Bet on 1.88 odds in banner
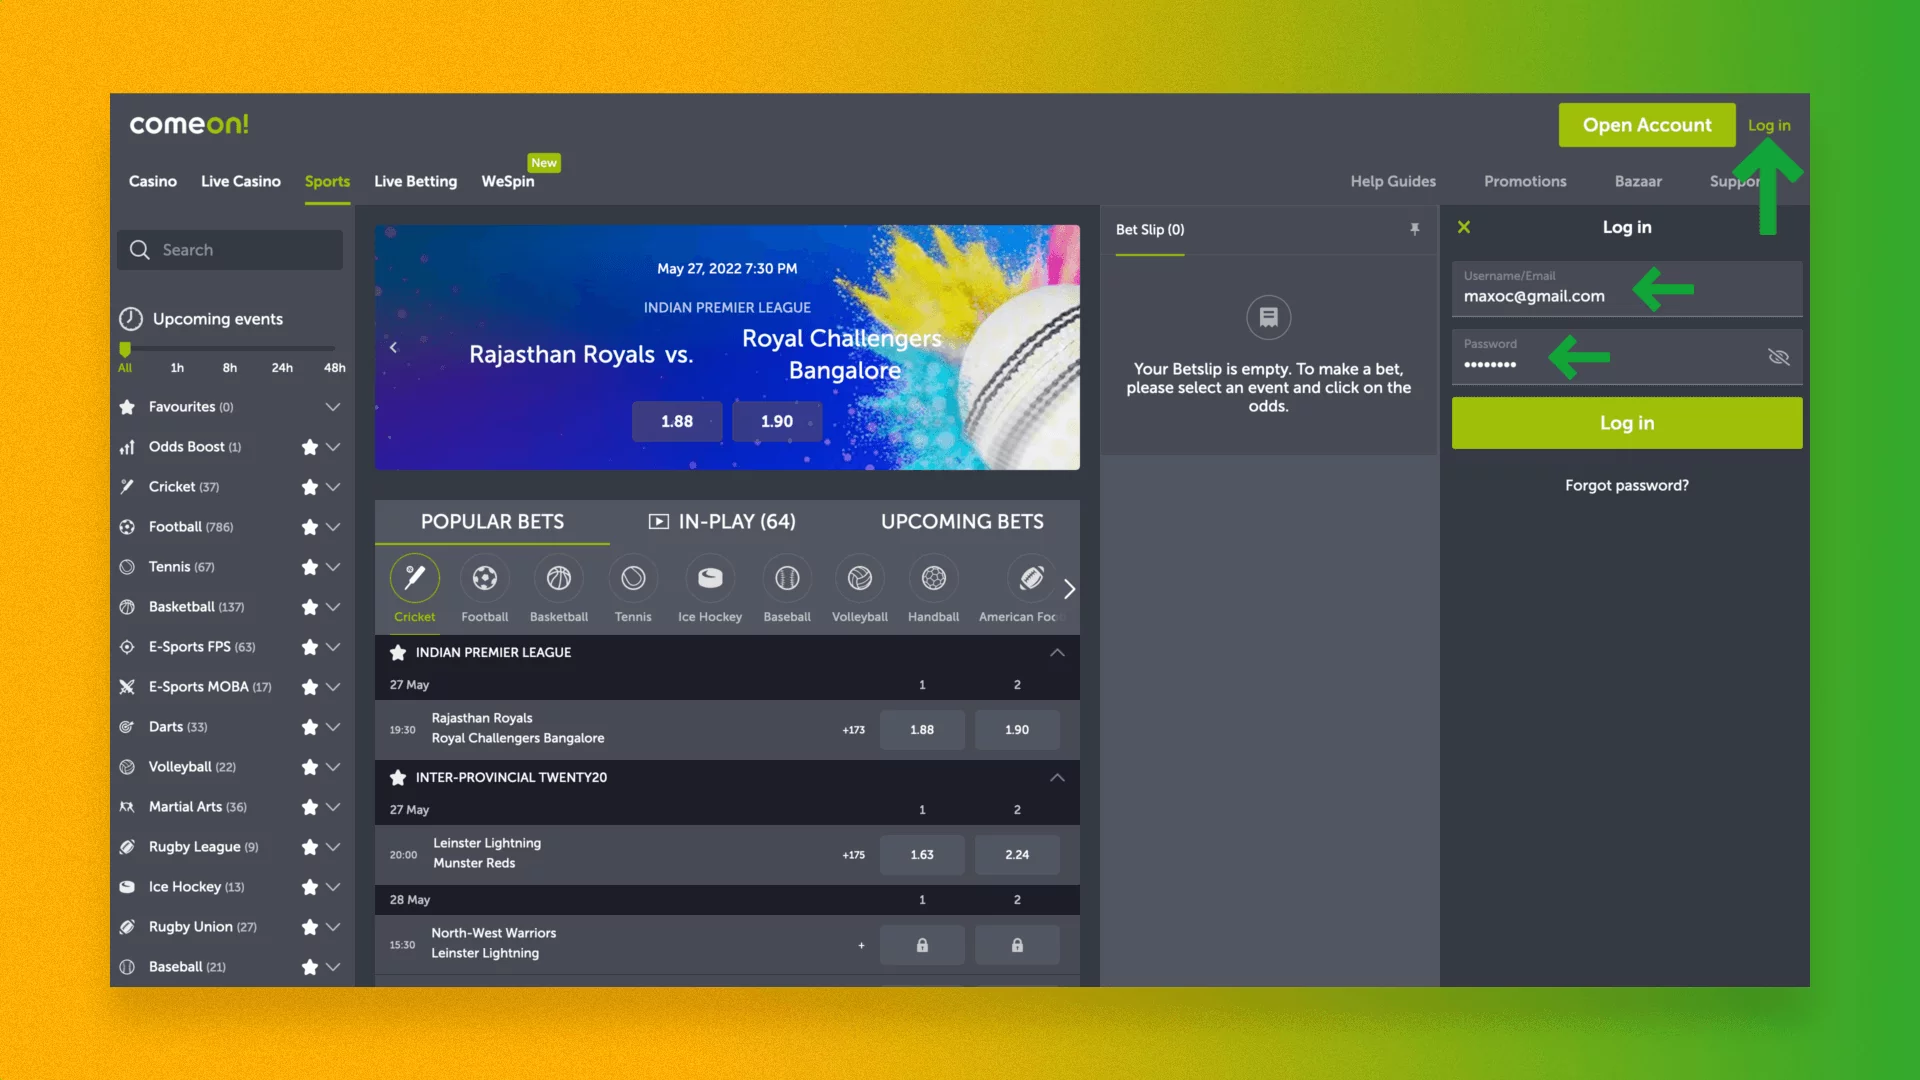This screenshot has height=1080, width=1920. click(677, 421)
